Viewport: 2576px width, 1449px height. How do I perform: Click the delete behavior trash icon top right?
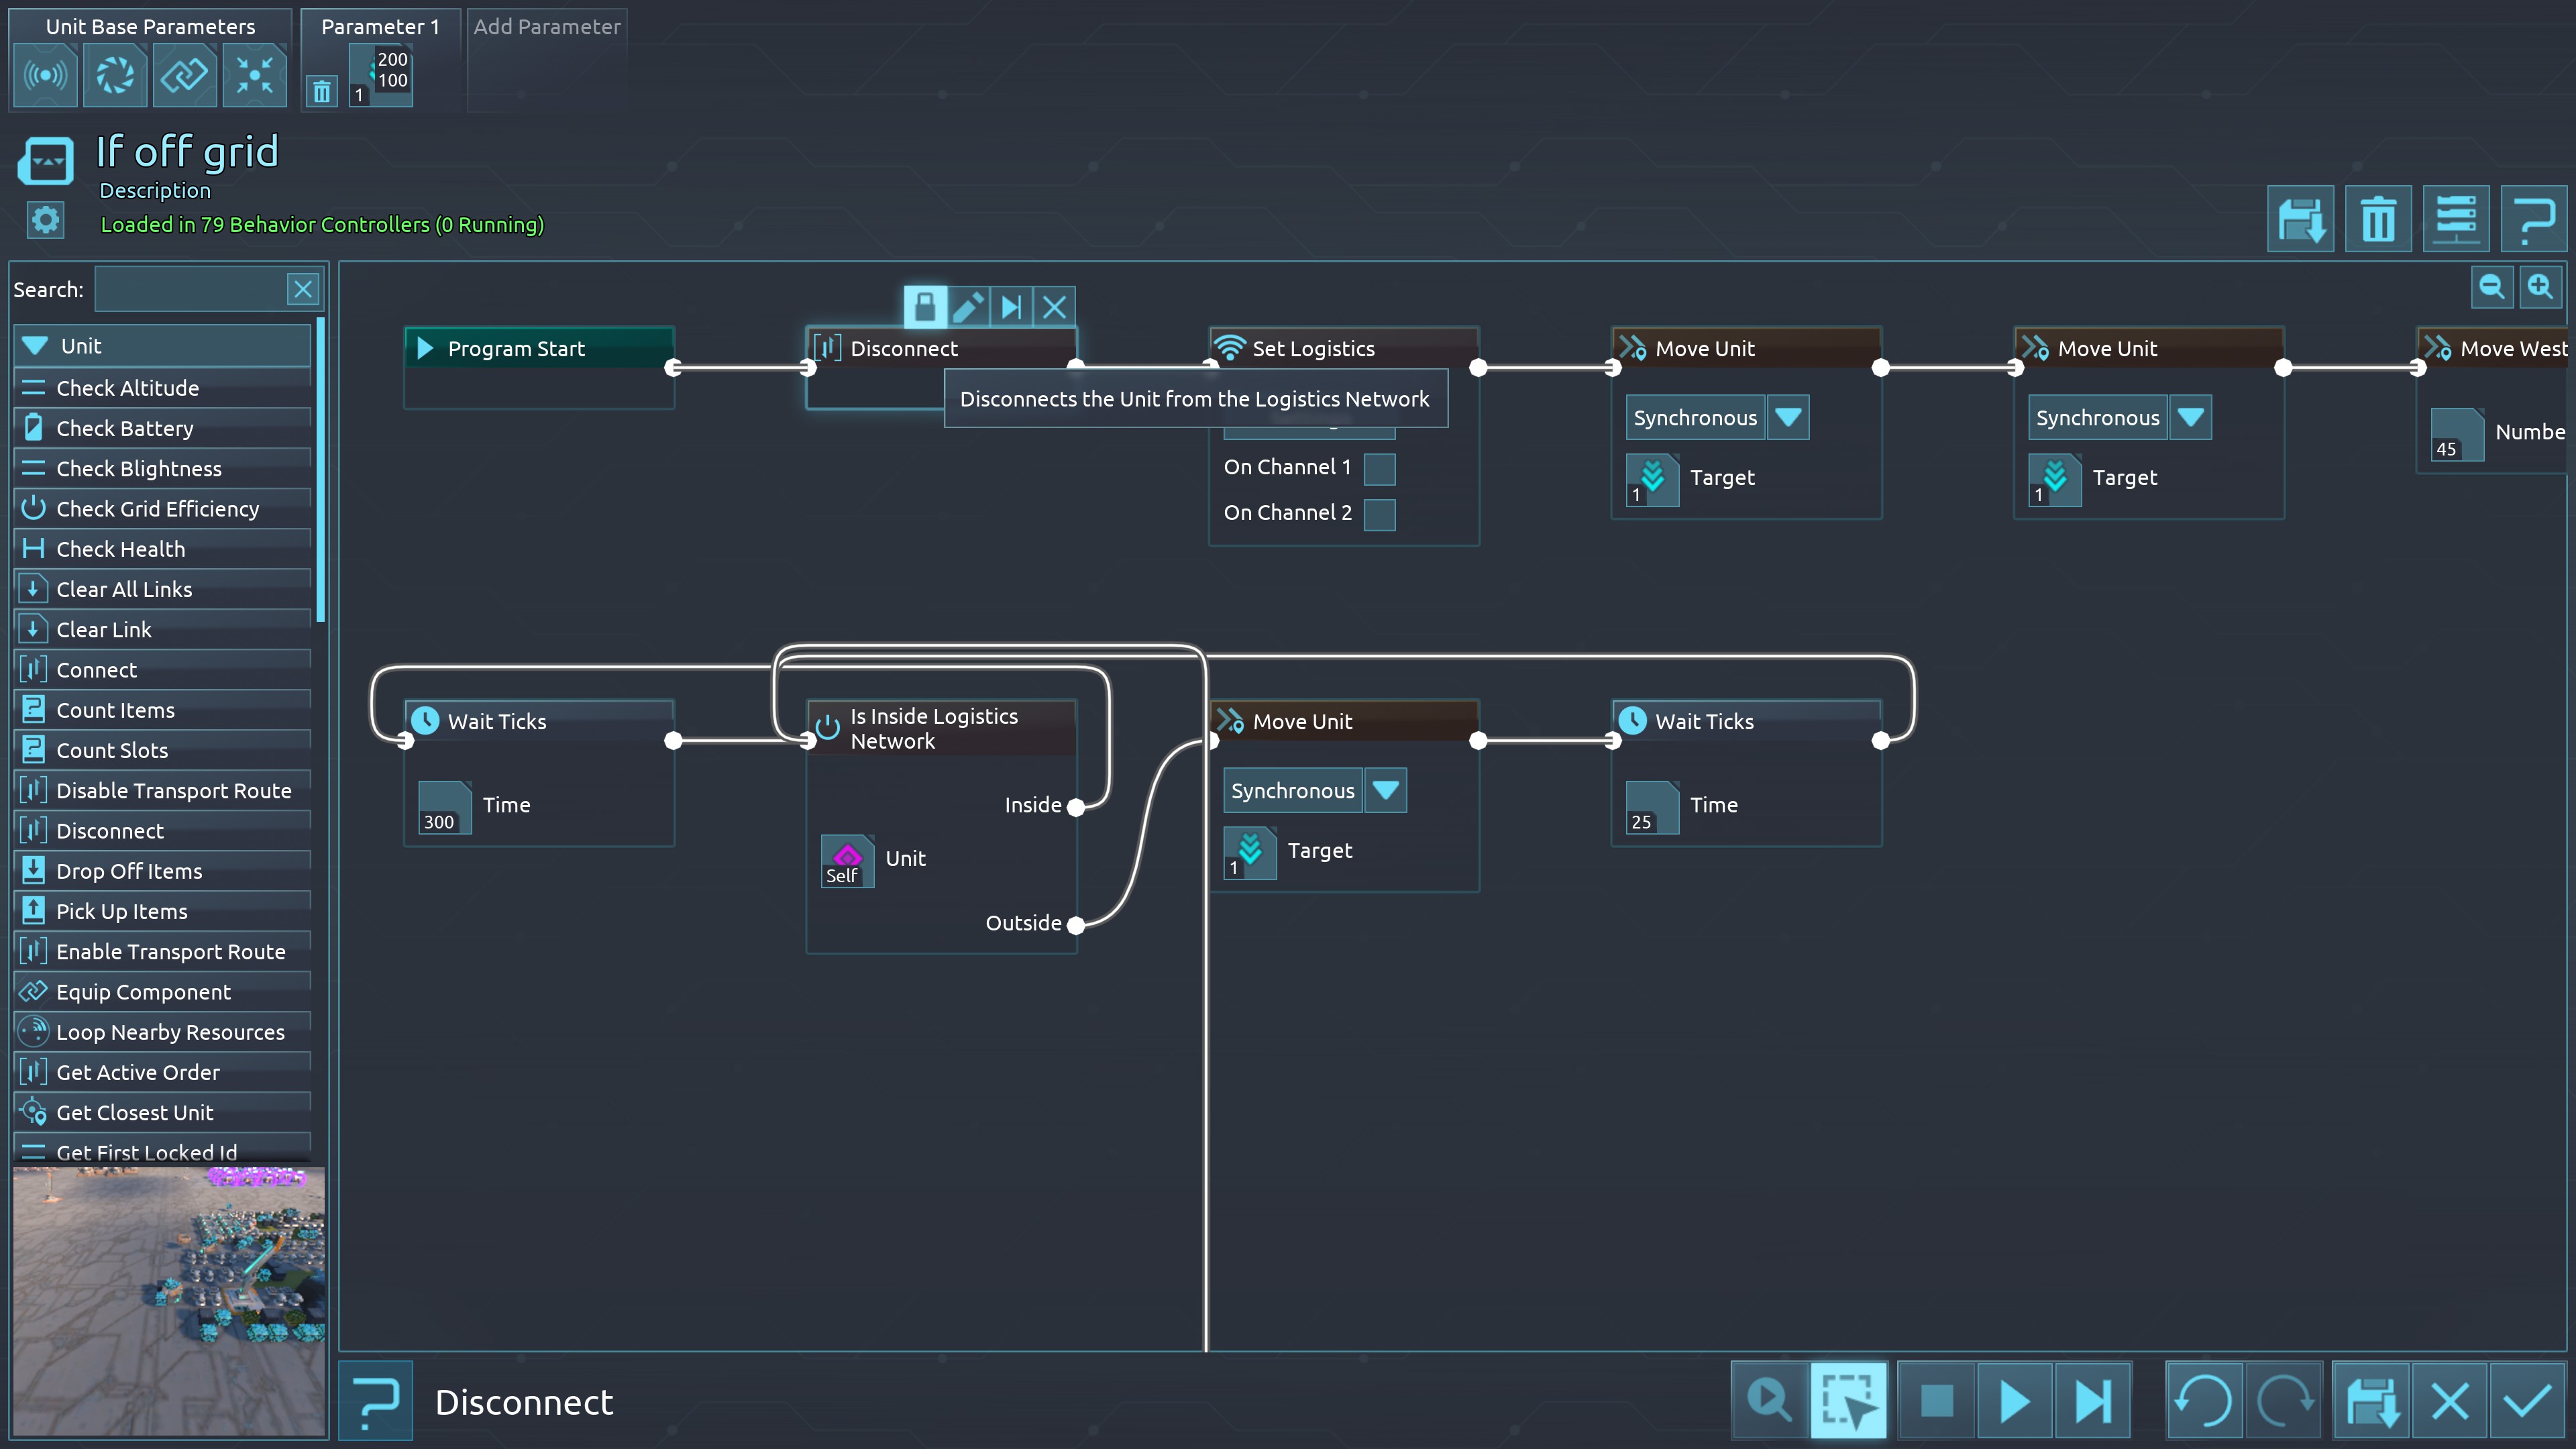[x=2378, y=219]
